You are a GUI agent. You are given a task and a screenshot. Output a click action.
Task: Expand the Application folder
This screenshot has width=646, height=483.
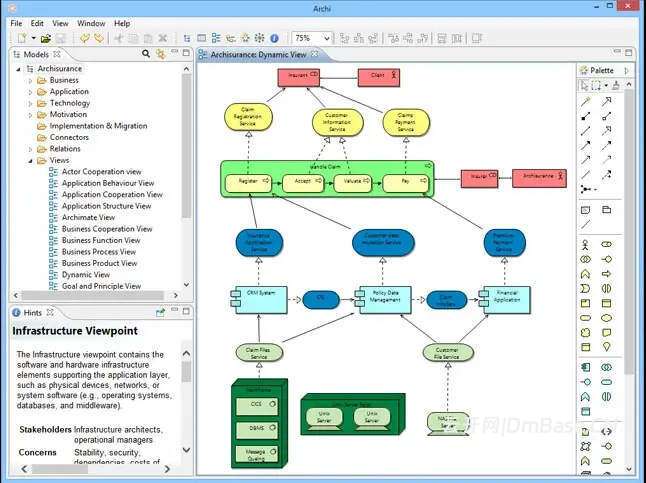[x=30, y=92]
